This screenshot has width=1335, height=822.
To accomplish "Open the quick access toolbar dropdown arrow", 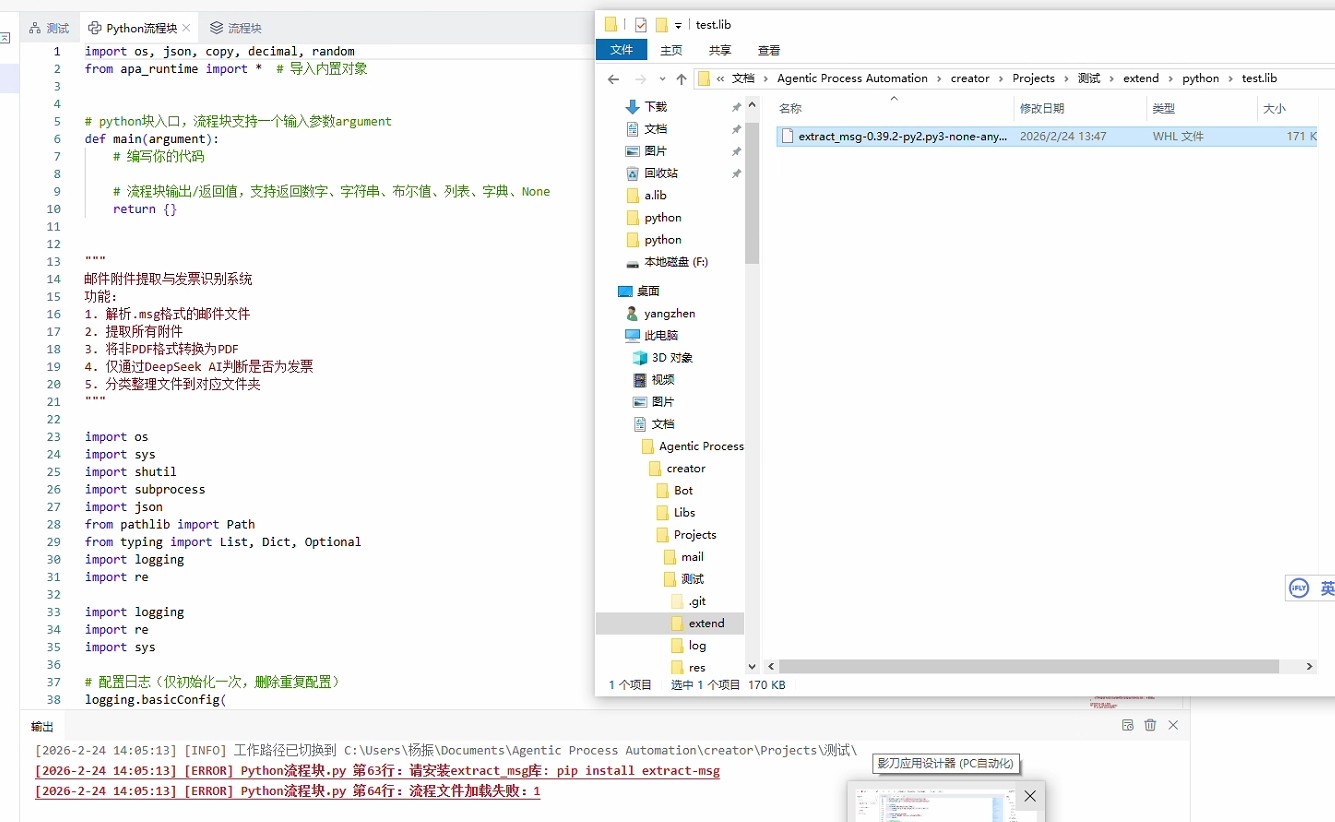I will (678, 25).
